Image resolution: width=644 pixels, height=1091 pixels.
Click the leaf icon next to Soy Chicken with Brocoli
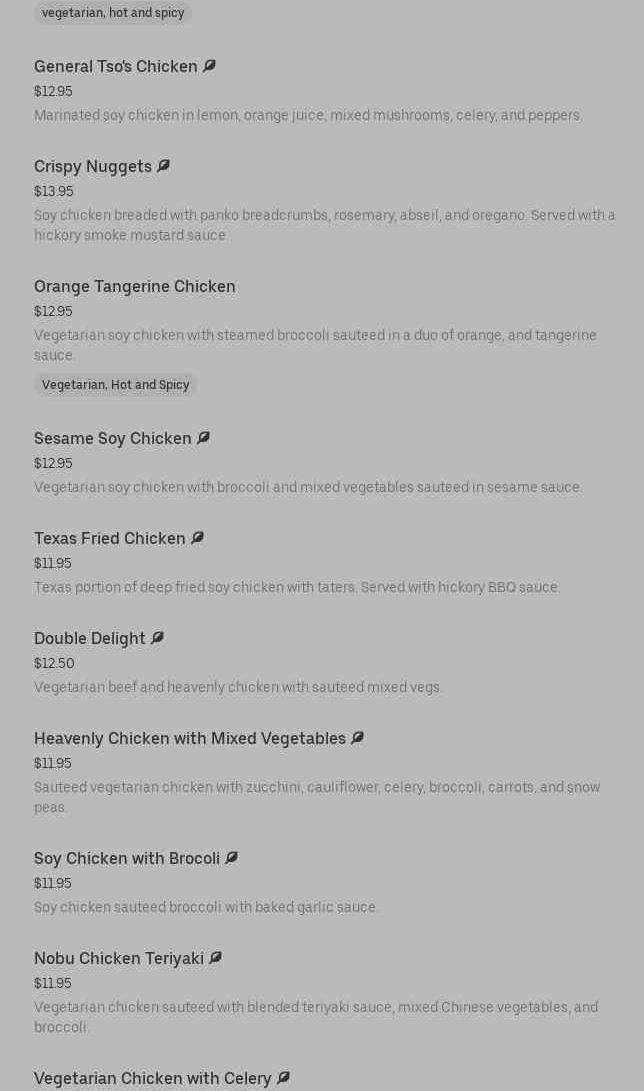click(x=231, y=858)
